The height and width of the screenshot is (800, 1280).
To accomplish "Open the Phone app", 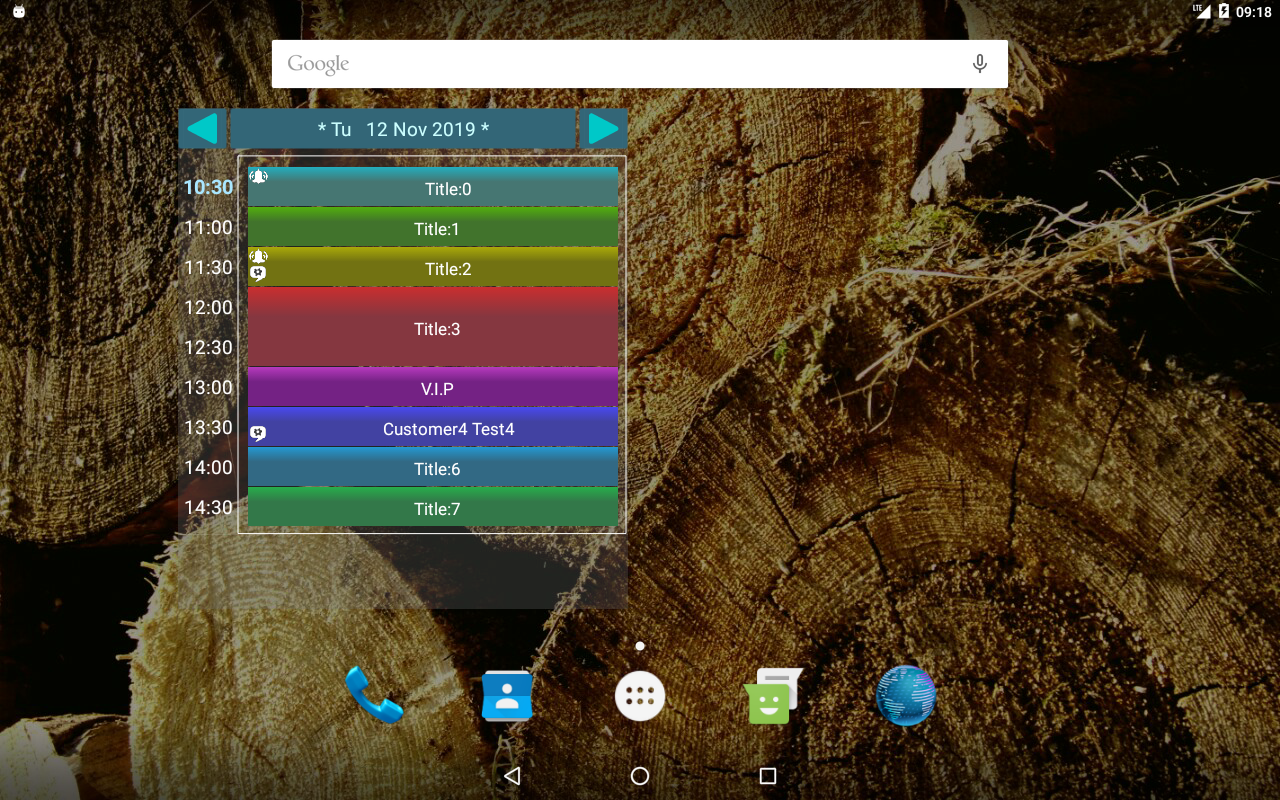I will [x=374, y=695].
